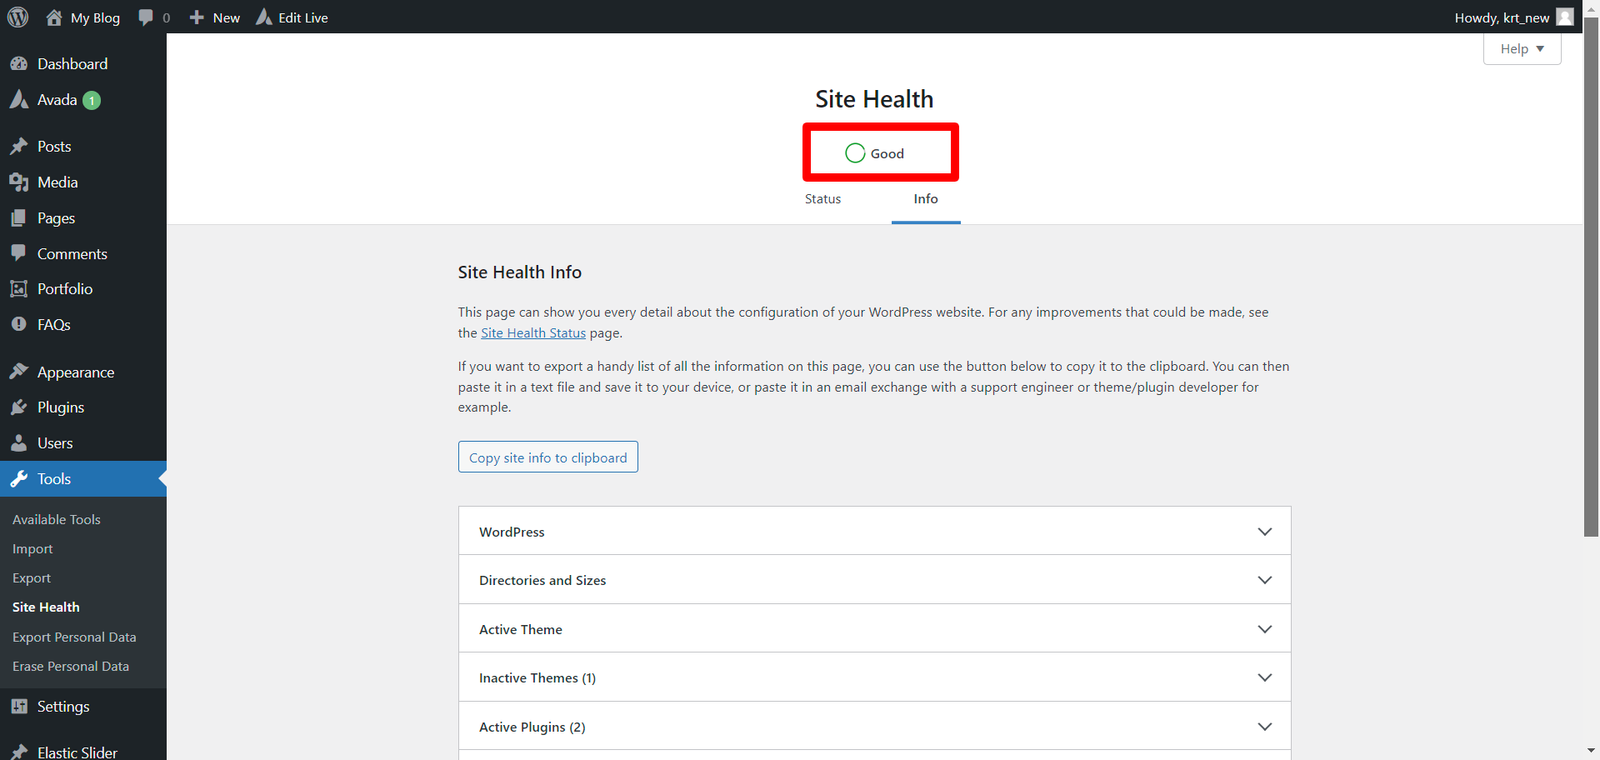Click the page vertical scrollbar thumb
This screenshot has width=1600, height=760.
(x=1591, y=277)
